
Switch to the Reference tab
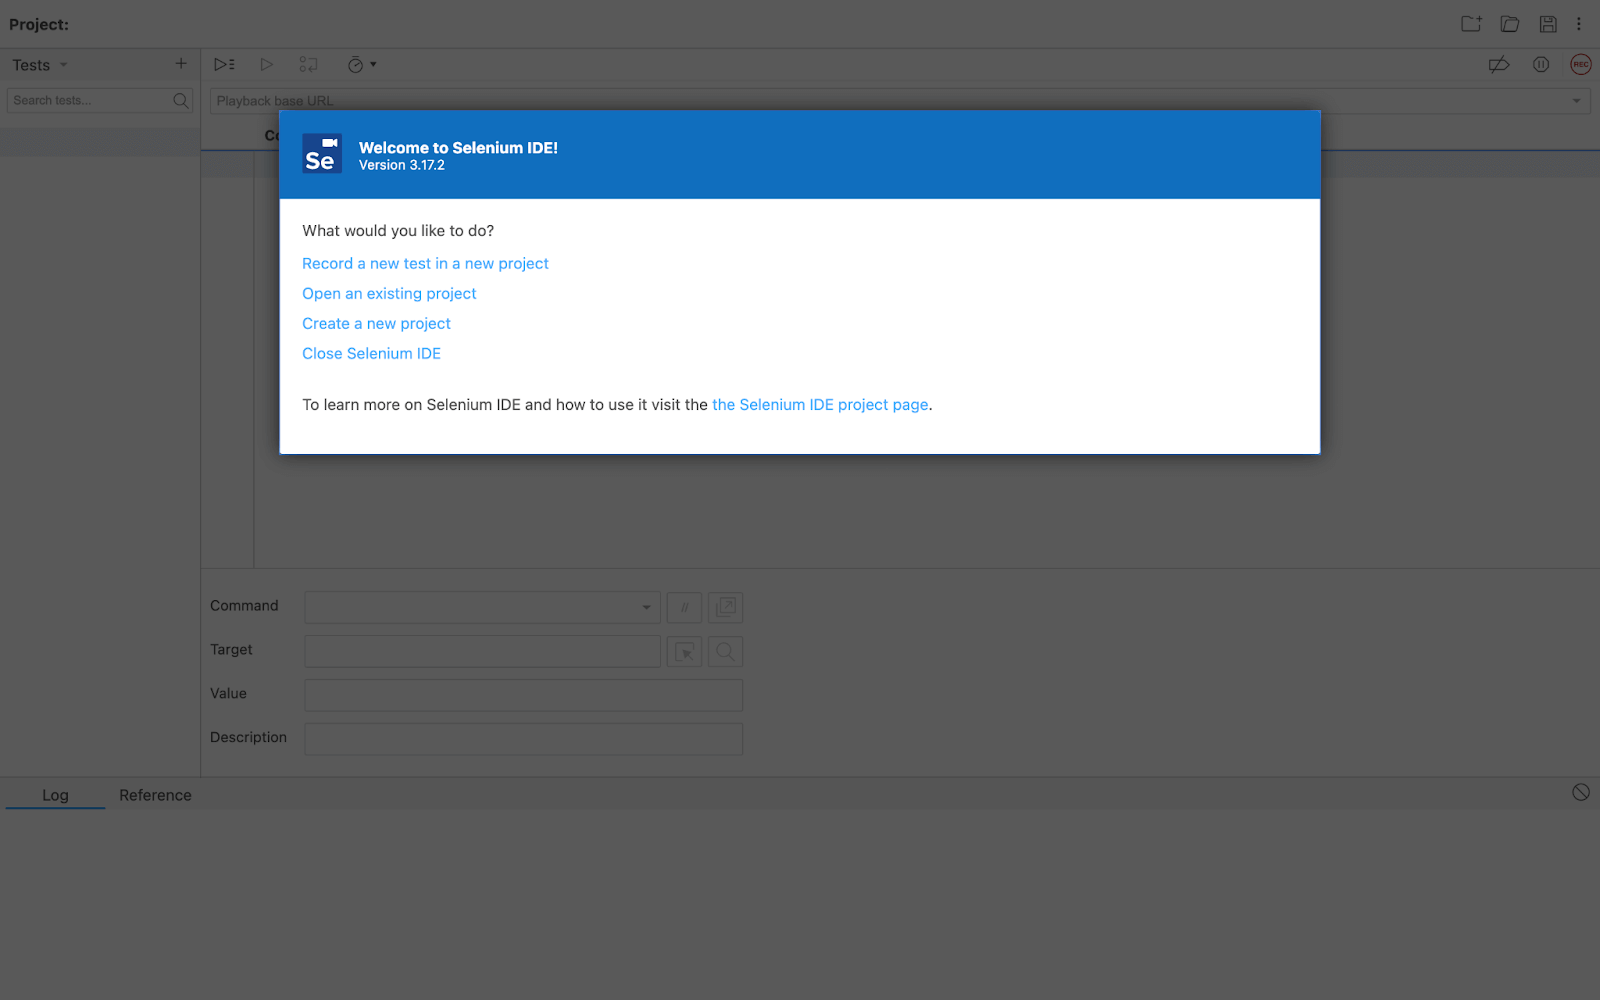[155, 795]
